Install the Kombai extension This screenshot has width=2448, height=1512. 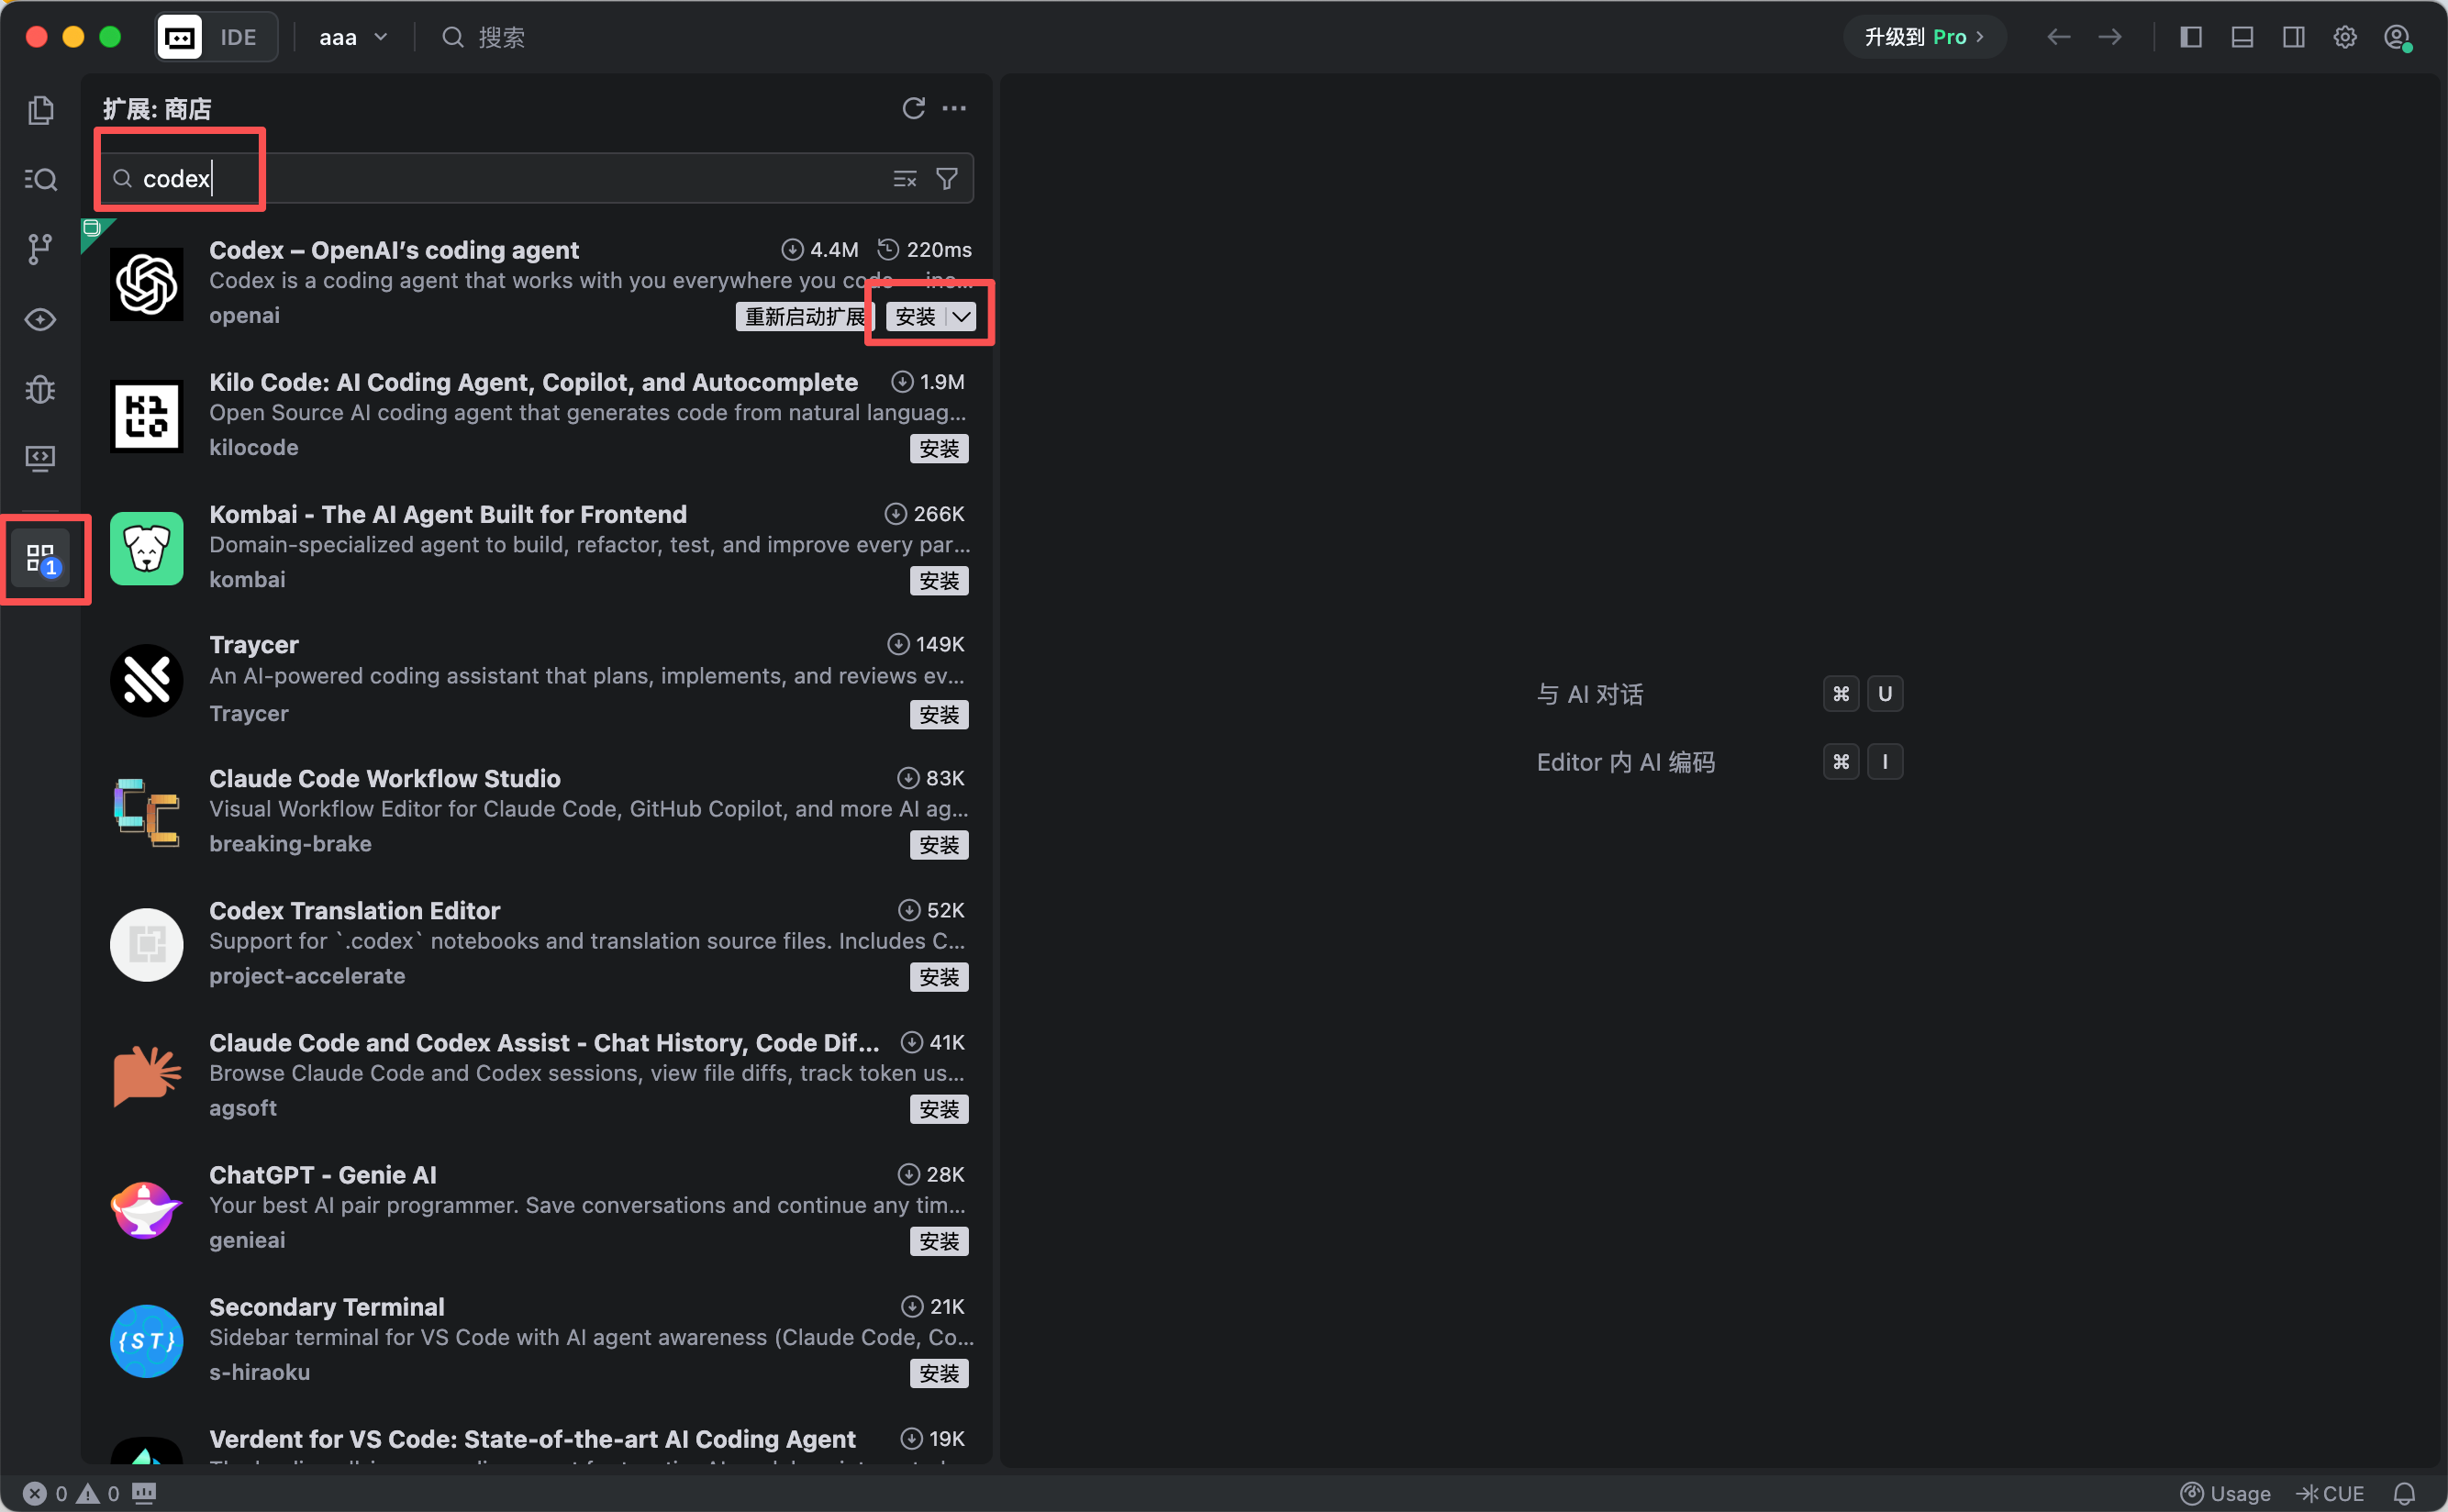[x=939, y=581]
